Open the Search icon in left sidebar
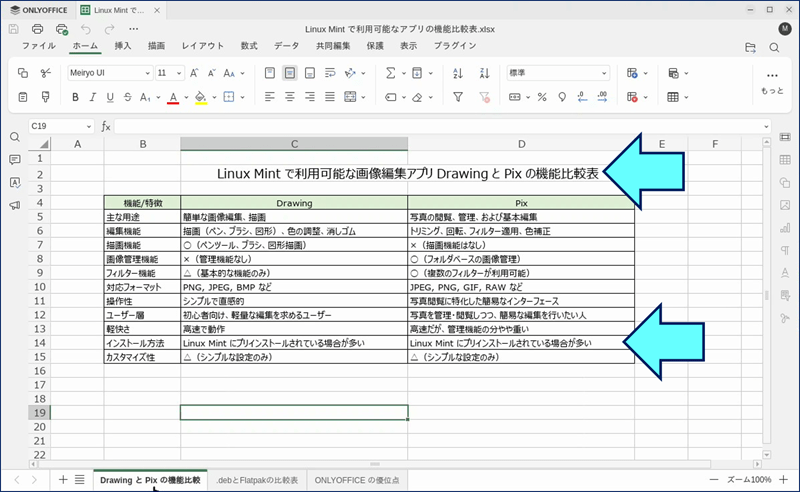This screenshot has height=492, width=800. tap(15, 137)
